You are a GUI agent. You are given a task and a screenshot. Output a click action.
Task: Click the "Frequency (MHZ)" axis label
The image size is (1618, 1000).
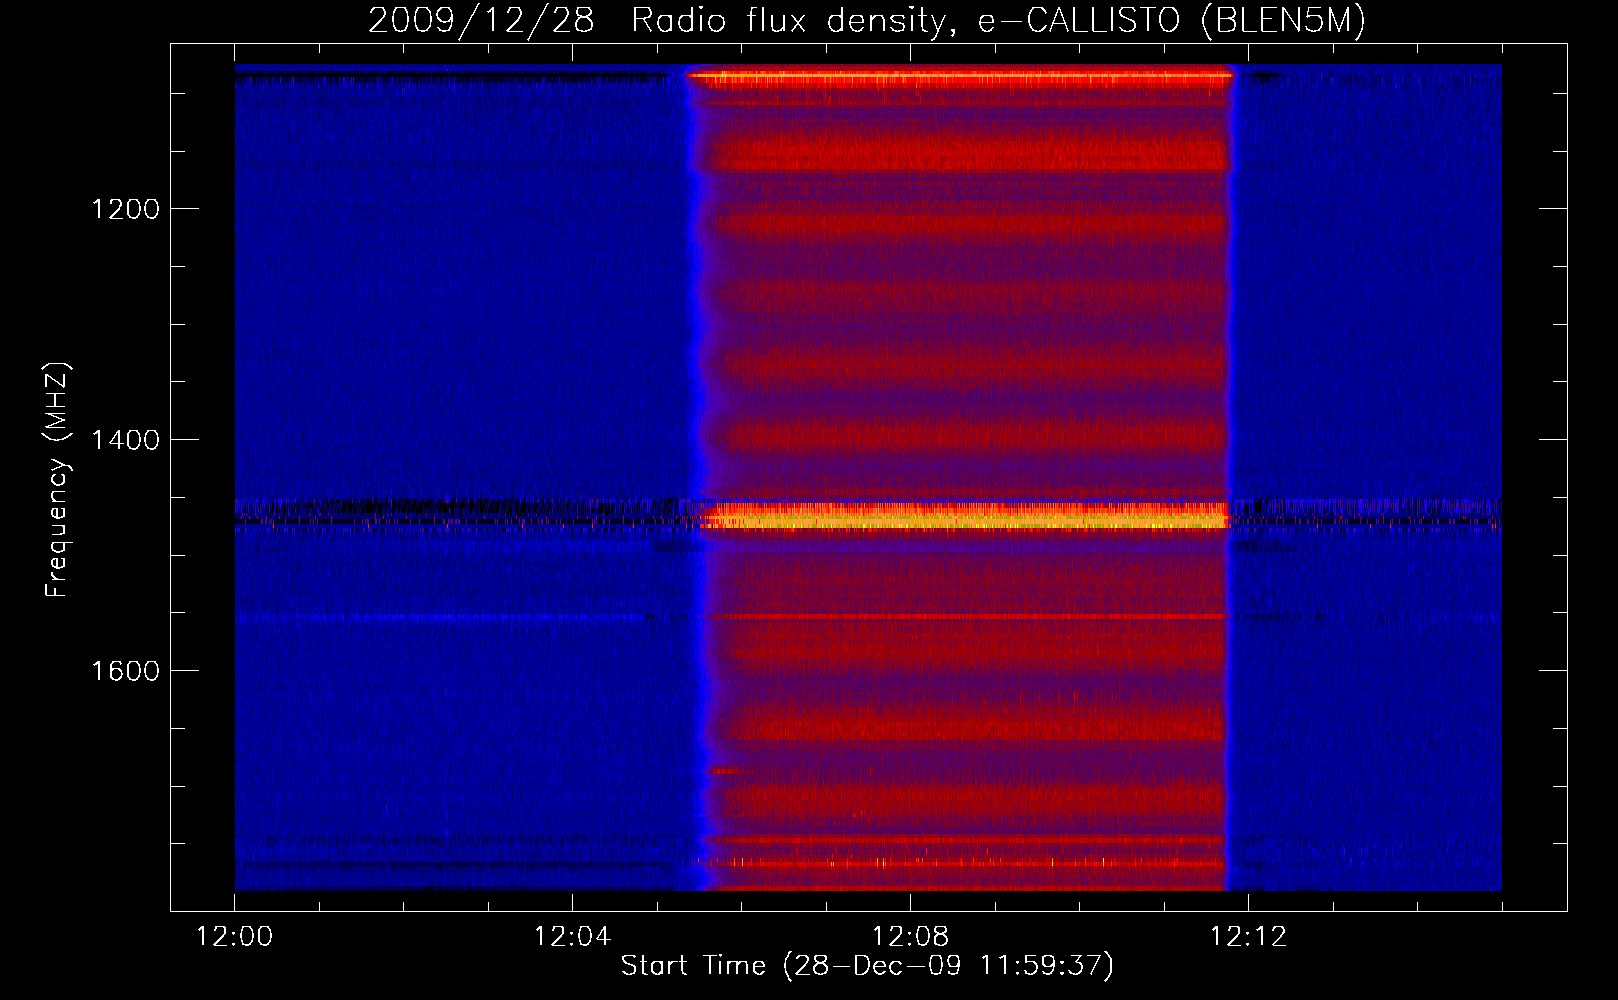[57, 480]
